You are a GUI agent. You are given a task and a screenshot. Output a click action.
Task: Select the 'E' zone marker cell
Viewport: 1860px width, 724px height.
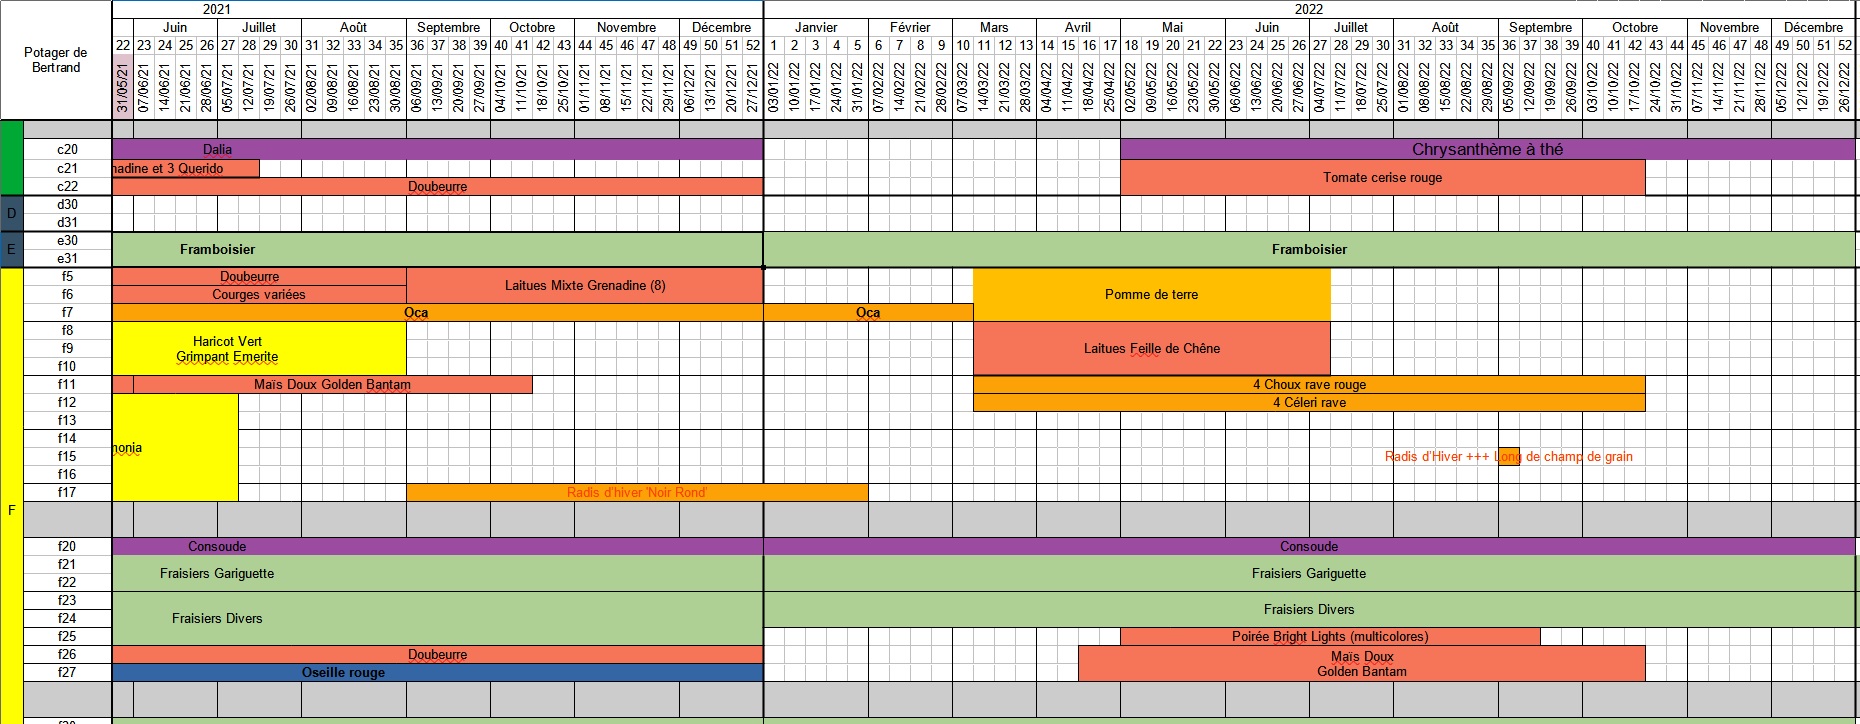[11, 250]
